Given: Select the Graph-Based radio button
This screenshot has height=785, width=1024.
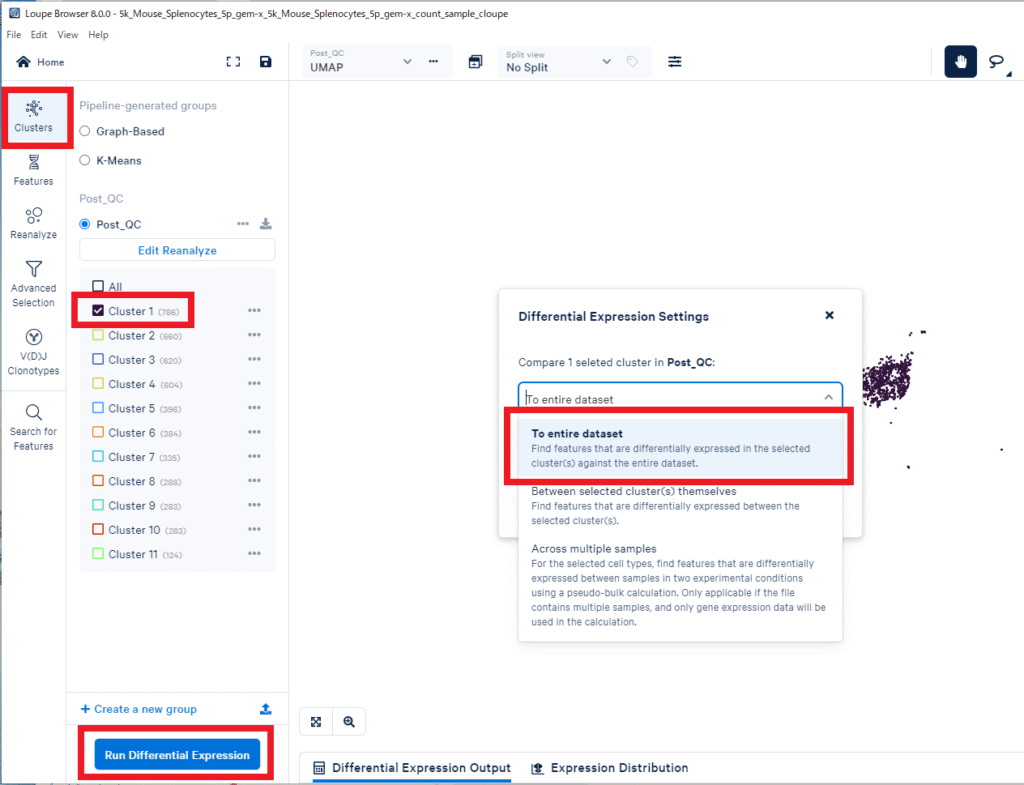Looking at the screenshot, I should point(85,131).
